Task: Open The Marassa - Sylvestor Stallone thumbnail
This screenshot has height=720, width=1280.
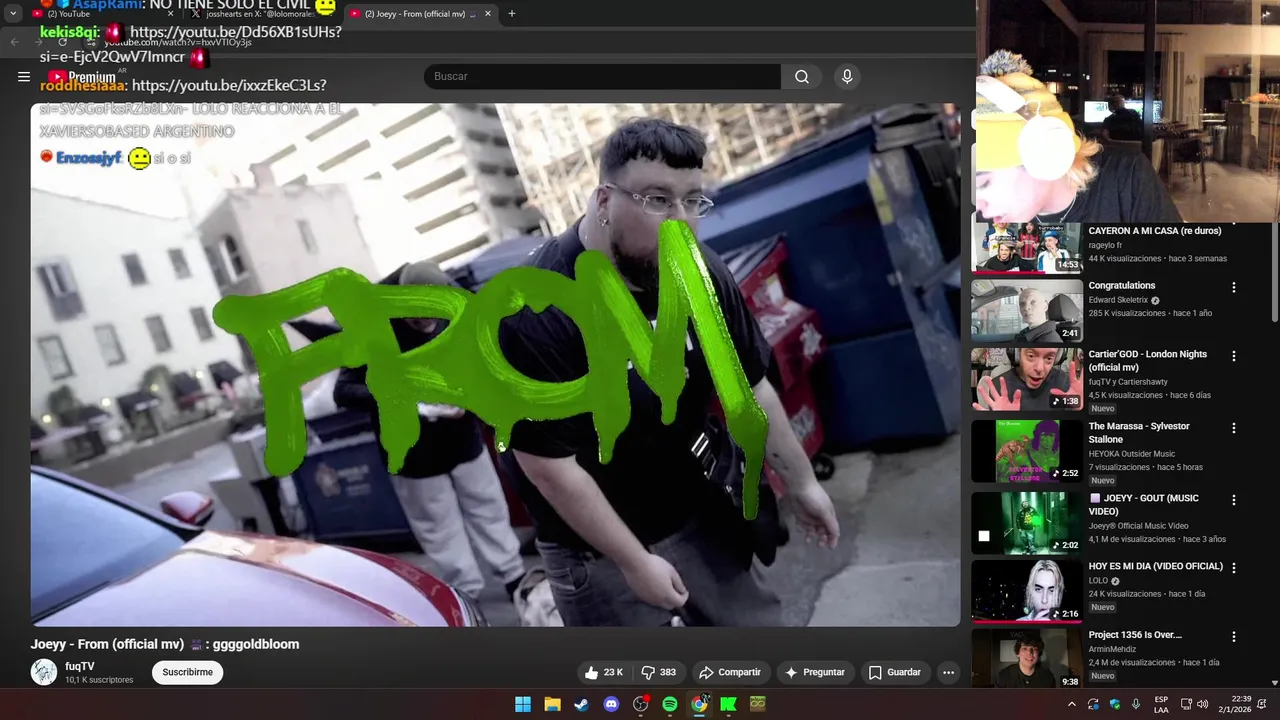Action: pyautogui.click(x=1027, y=451)
